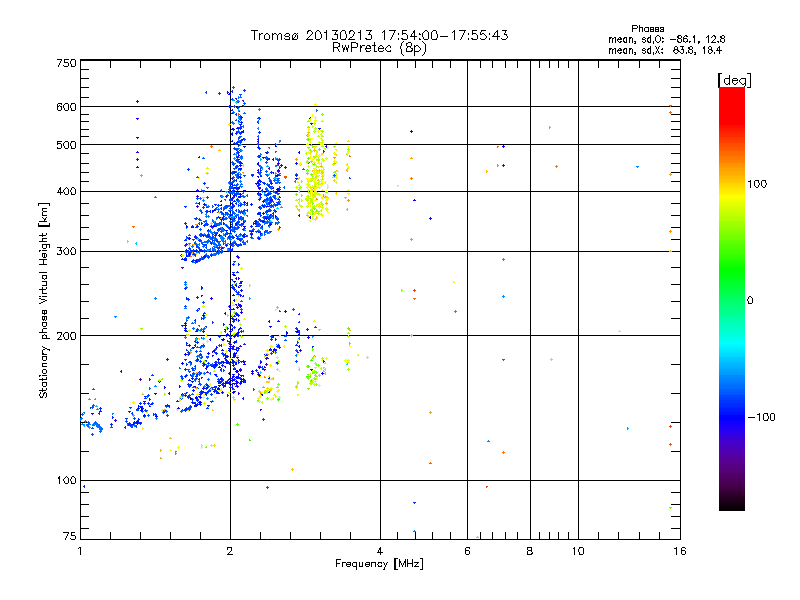Click the Phases header label
This screenshot has height=600, width=800.
click(647, 29)
